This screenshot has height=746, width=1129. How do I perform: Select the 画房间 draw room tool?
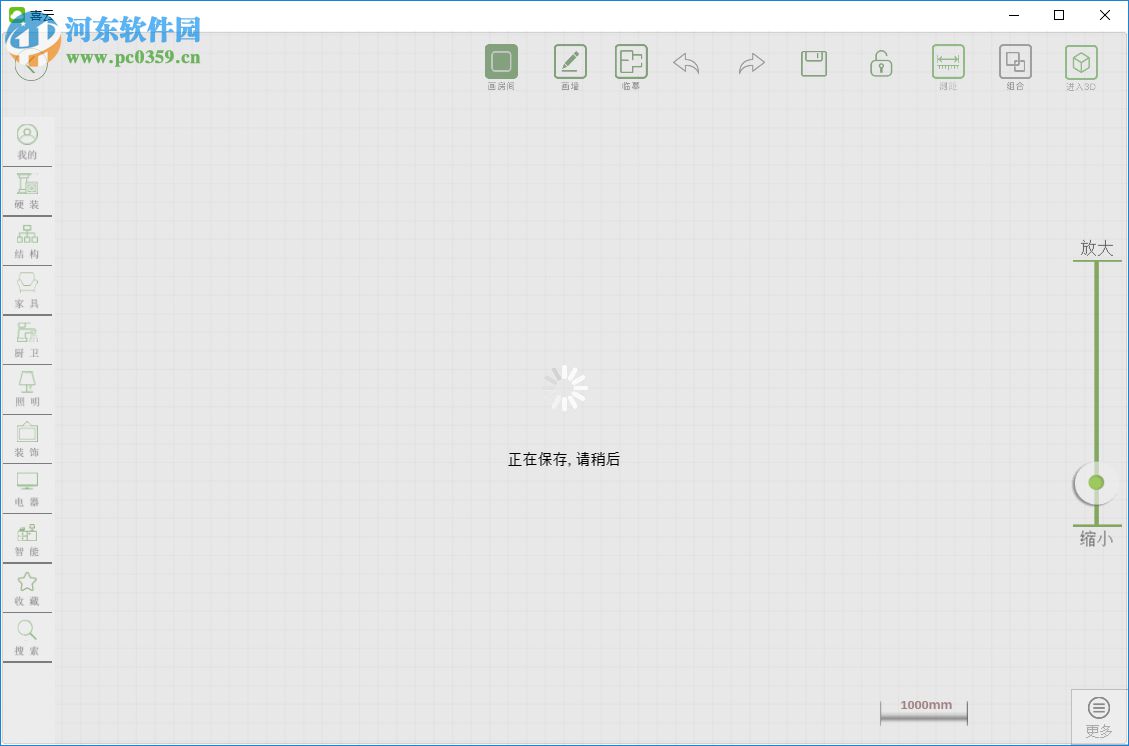pyautogui.click(x=501, y=67)
